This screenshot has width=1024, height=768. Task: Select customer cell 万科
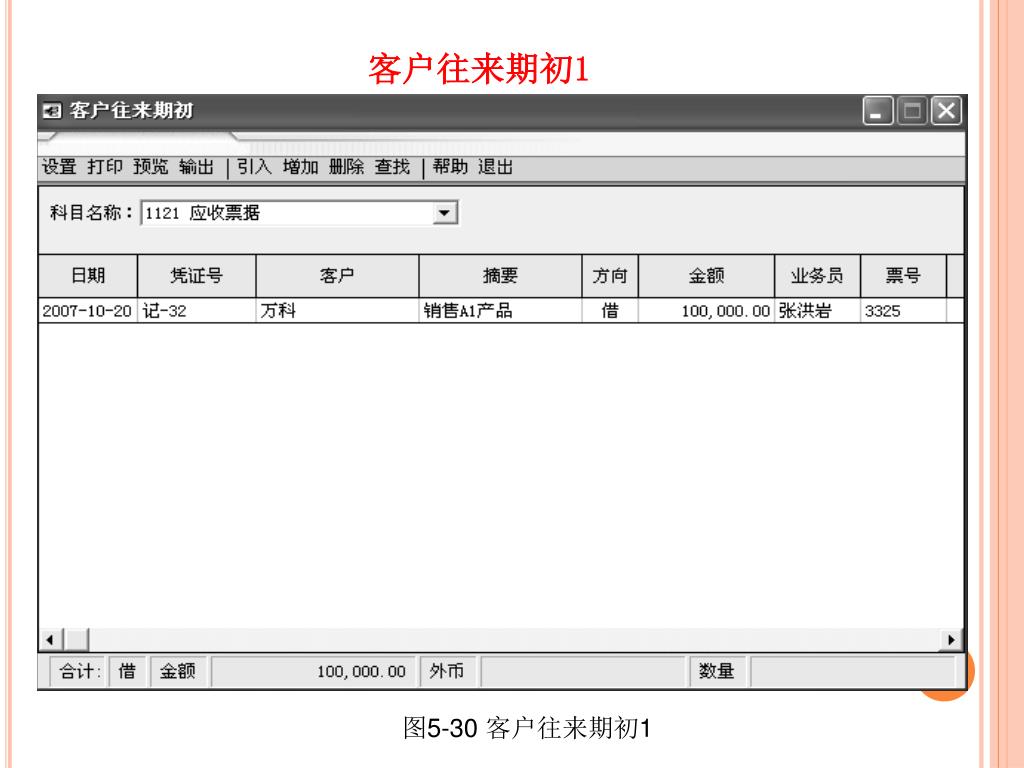[x=337, y=310]
